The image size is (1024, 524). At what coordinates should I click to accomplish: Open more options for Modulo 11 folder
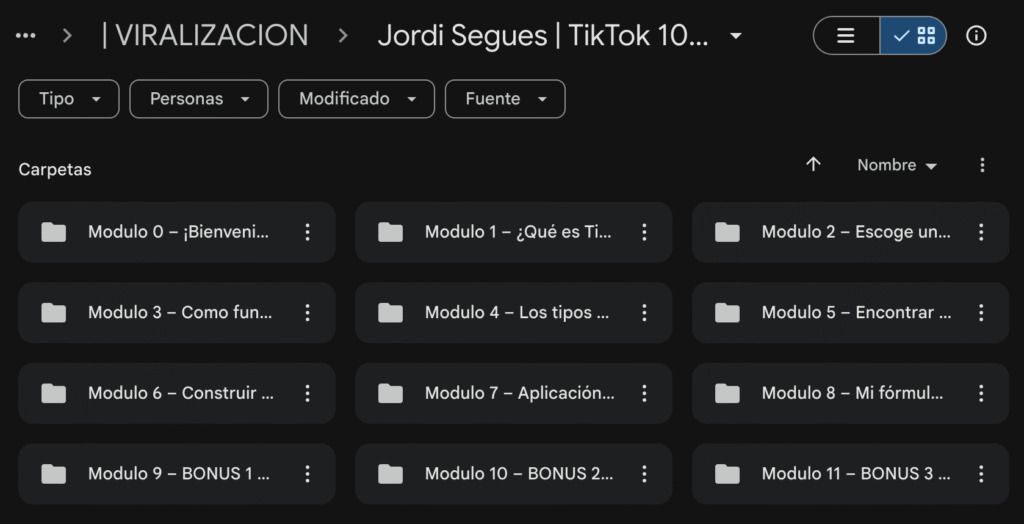pyautogui.click(x=981, y=474)
